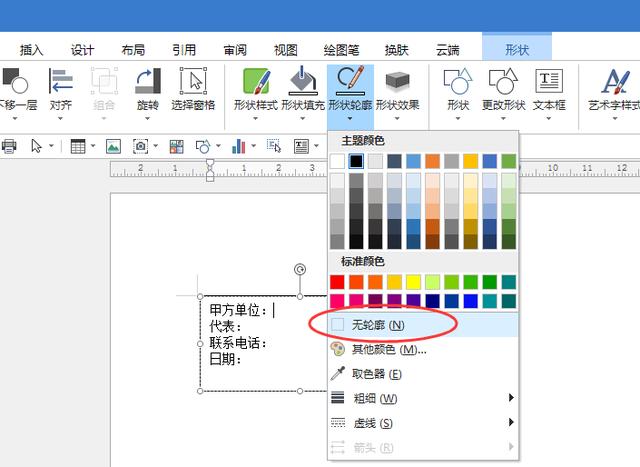The height and width of the screenshot is (467, 640).
Task: Expand the dropdown arrow under Rotate (旋转)
Action: [x=147, y=119]
